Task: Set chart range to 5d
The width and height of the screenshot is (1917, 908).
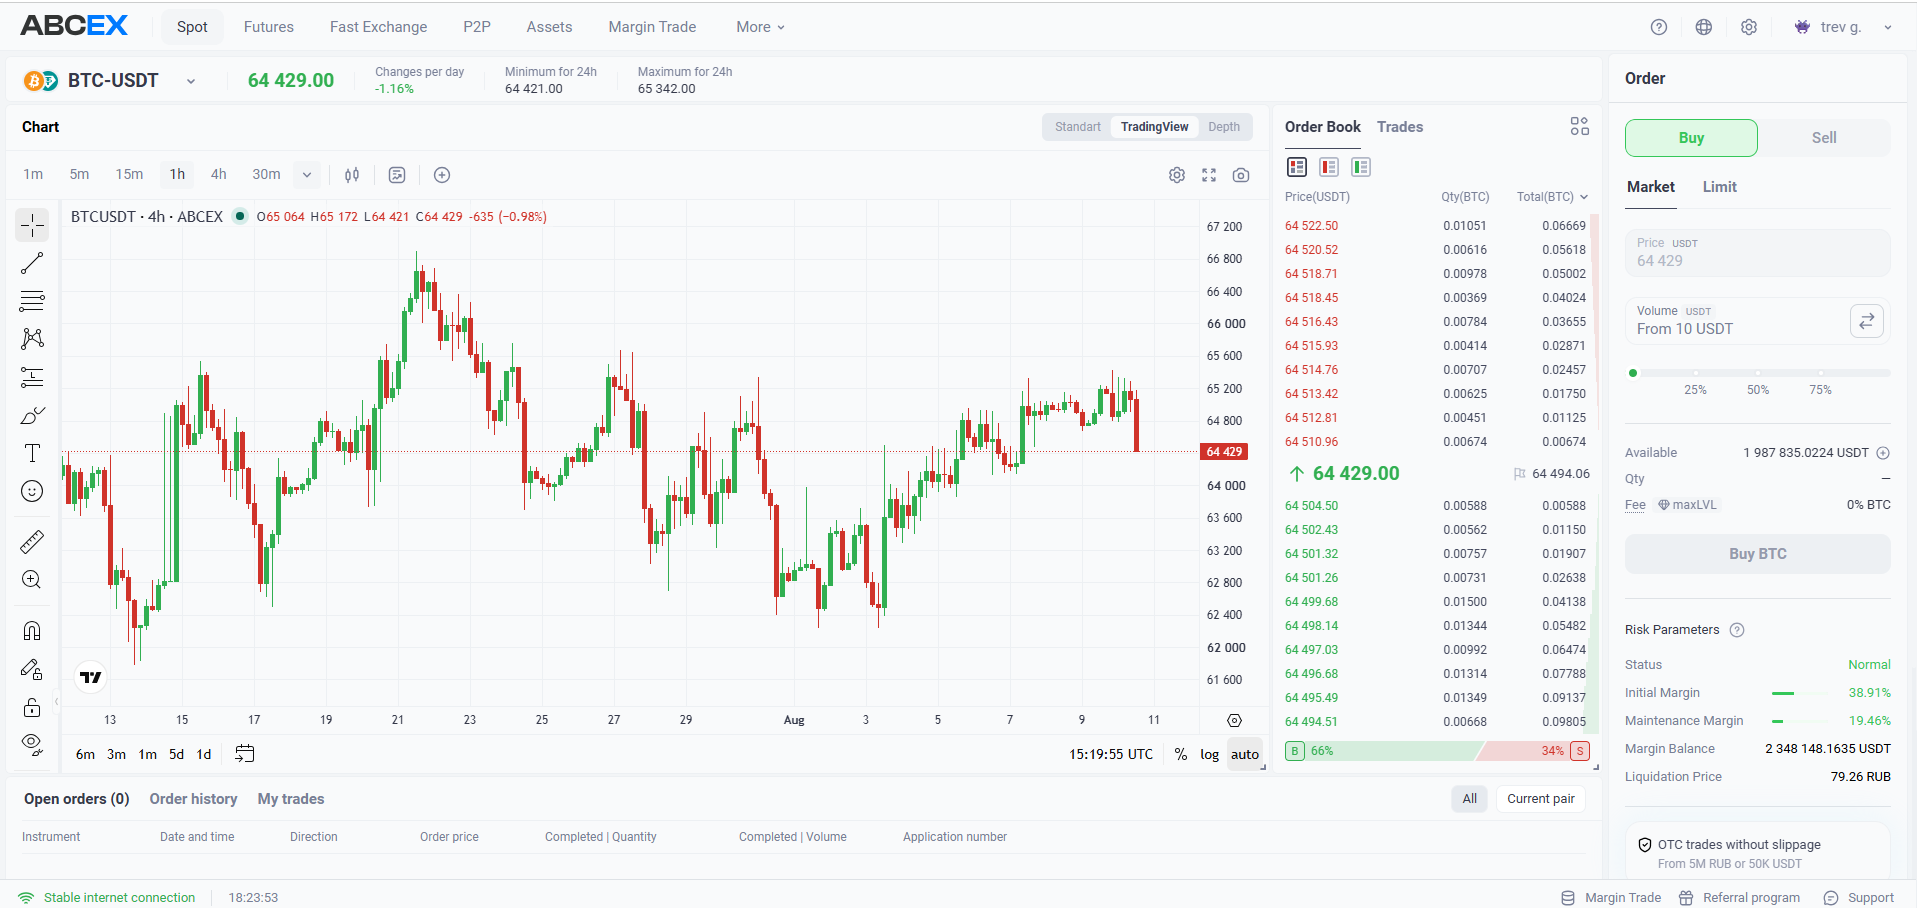Action: (176, 754)
